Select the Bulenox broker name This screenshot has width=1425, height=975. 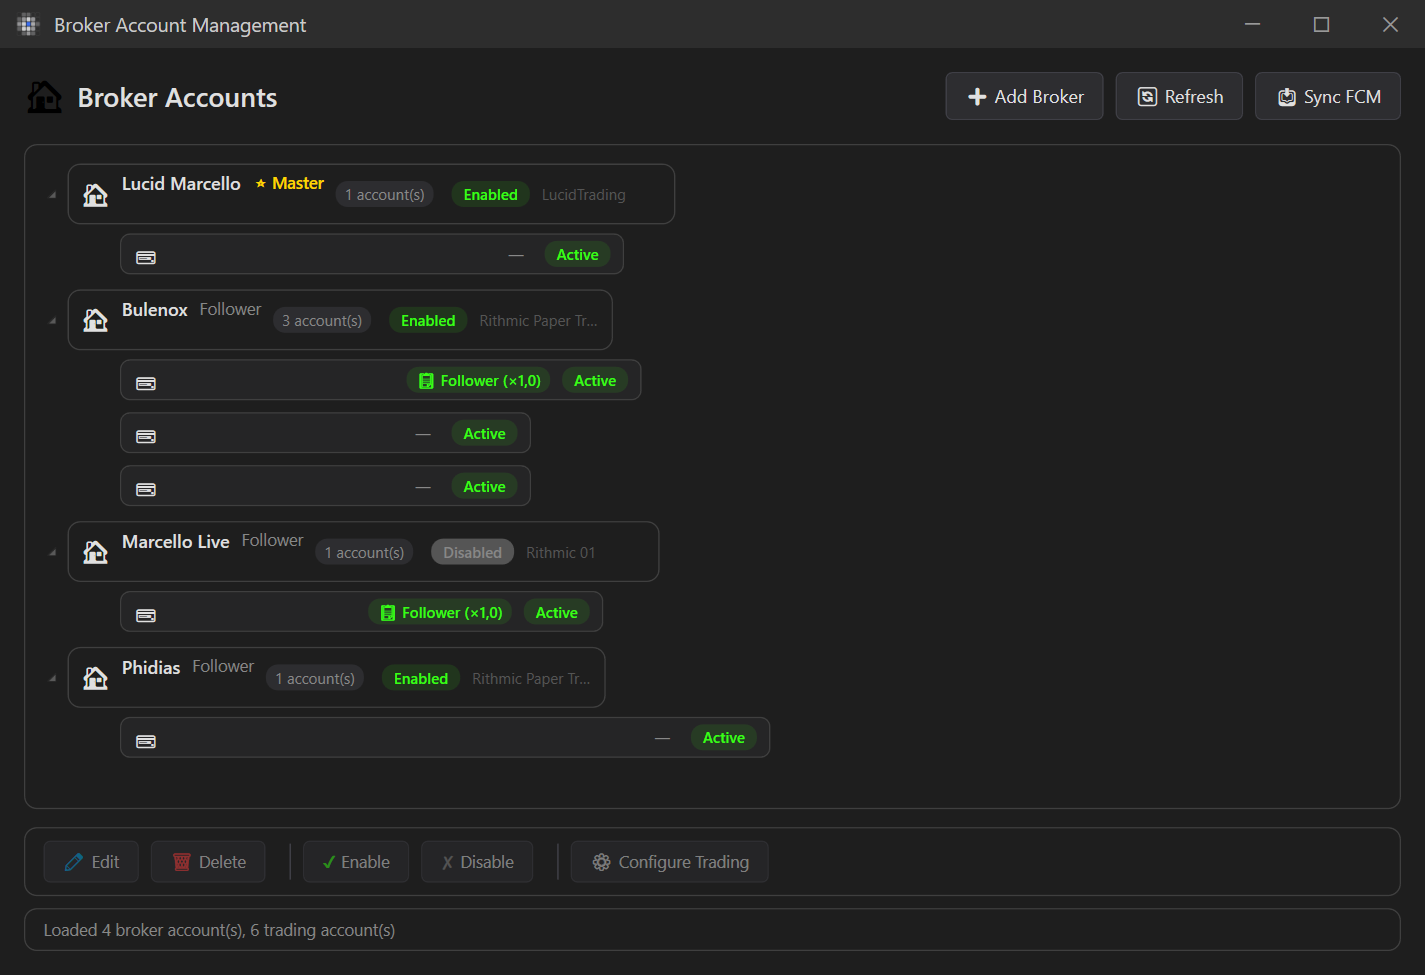tap(155, 310)
